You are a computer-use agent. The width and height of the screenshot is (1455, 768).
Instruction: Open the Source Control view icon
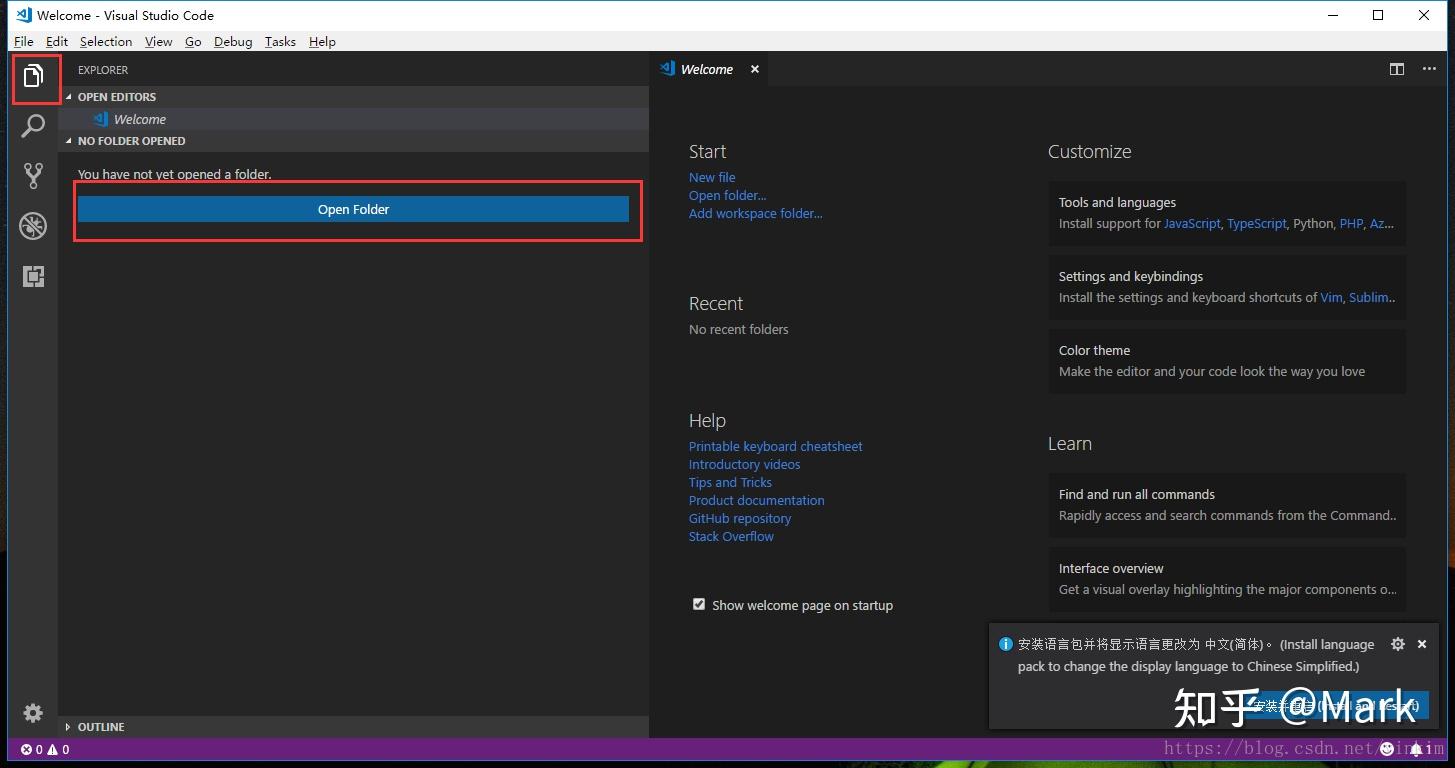coord(34,176)
